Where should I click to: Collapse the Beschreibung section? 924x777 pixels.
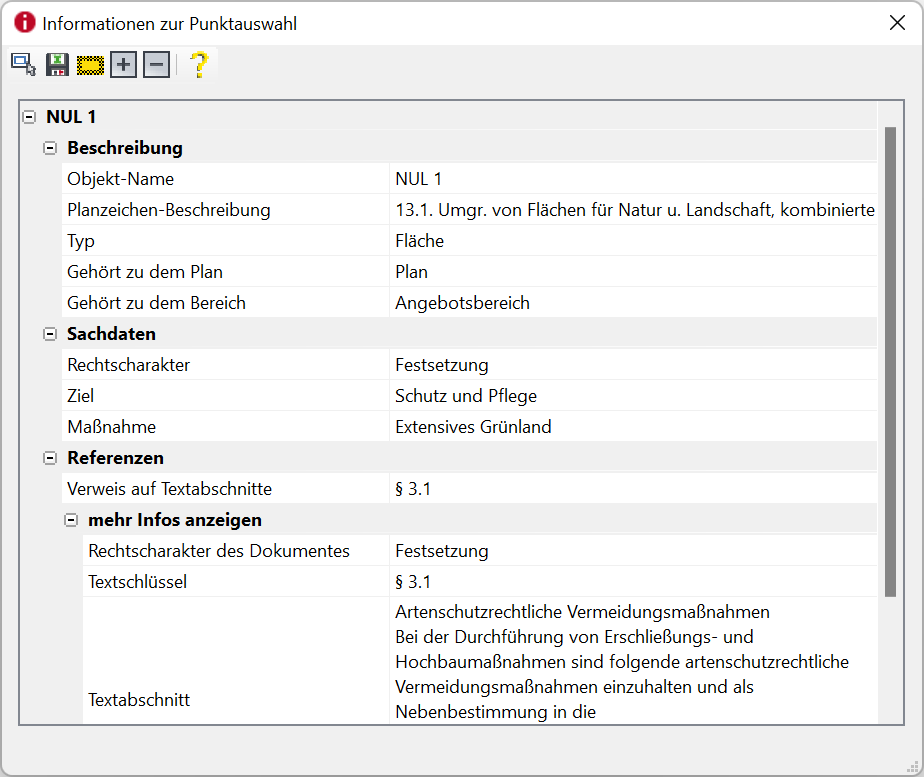click(50, 148)
